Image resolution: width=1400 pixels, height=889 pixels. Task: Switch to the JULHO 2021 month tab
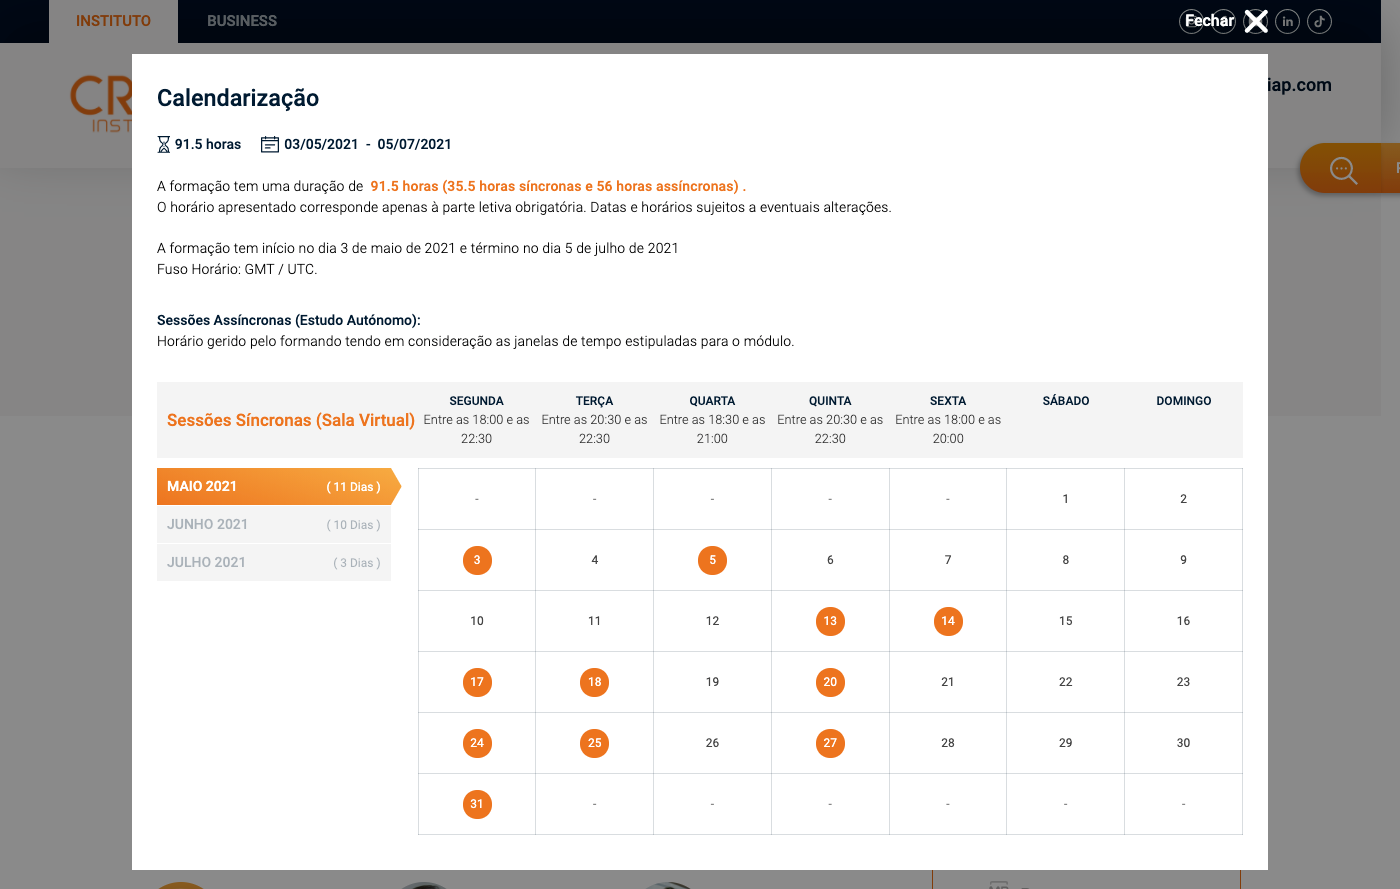coord(274,563)
